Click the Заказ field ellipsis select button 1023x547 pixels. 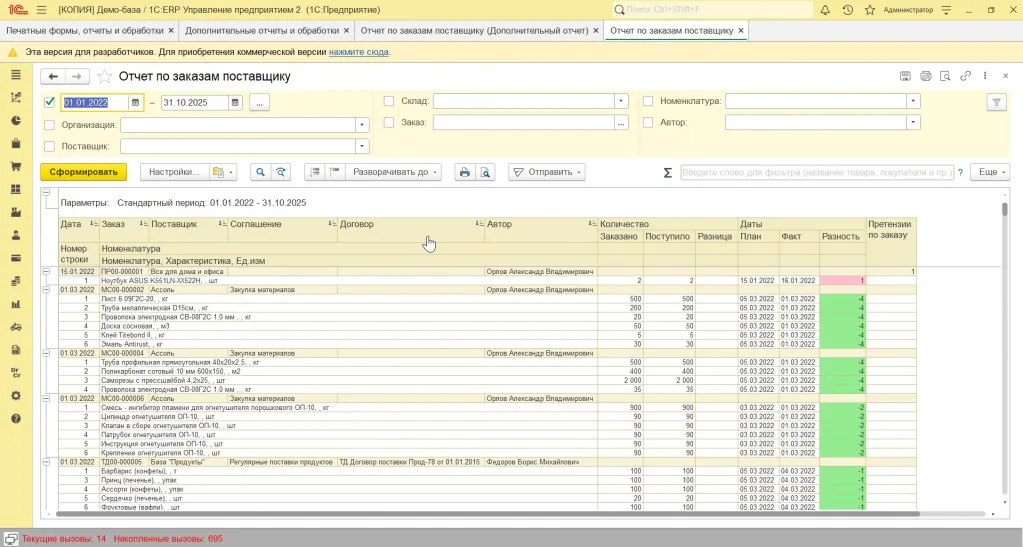[621, 122]
